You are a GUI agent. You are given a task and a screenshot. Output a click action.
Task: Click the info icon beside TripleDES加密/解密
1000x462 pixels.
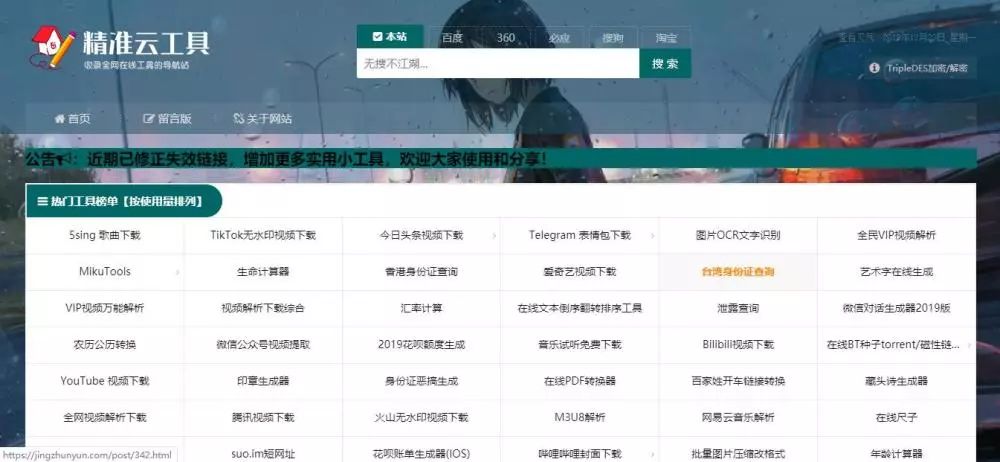[874, 68]
